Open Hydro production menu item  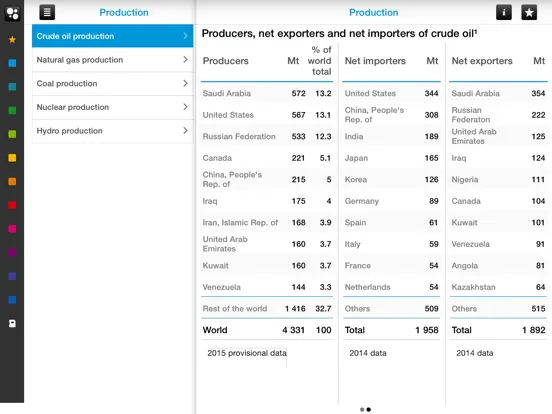[x=112, y=131]
